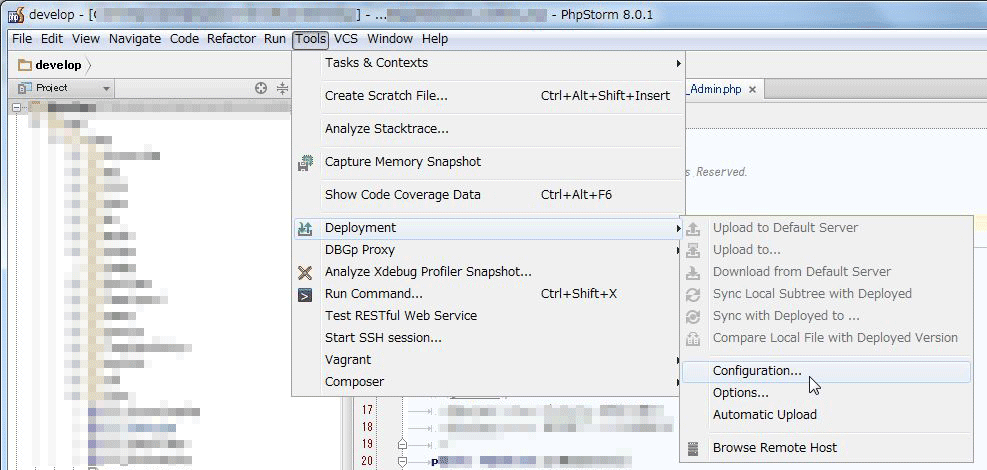
Task: Expand the Tasks & Contexts submenu arrow
Action: click(x=678, y=64)
